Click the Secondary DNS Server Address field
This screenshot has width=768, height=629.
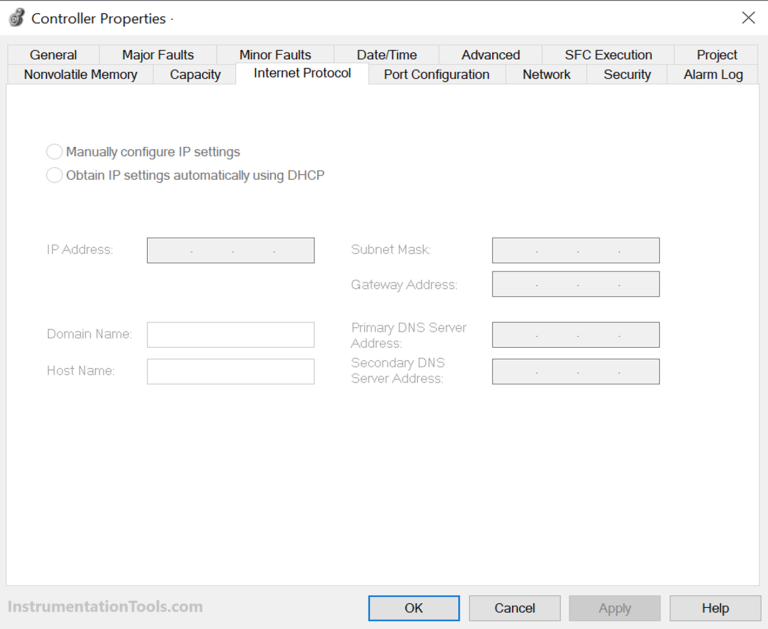click(576, 371)
